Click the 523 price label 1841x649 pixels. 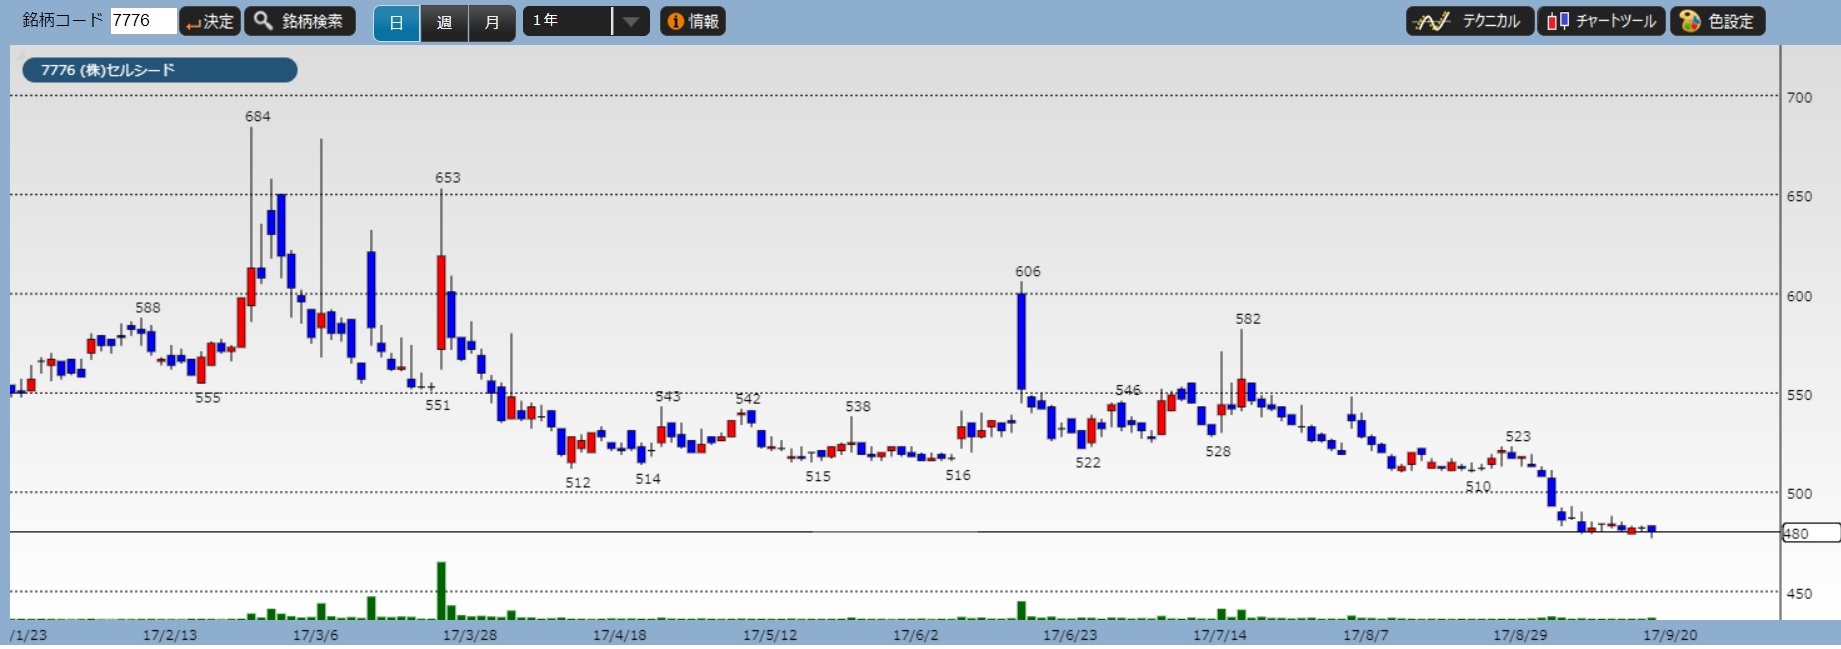coord(1518,436)
